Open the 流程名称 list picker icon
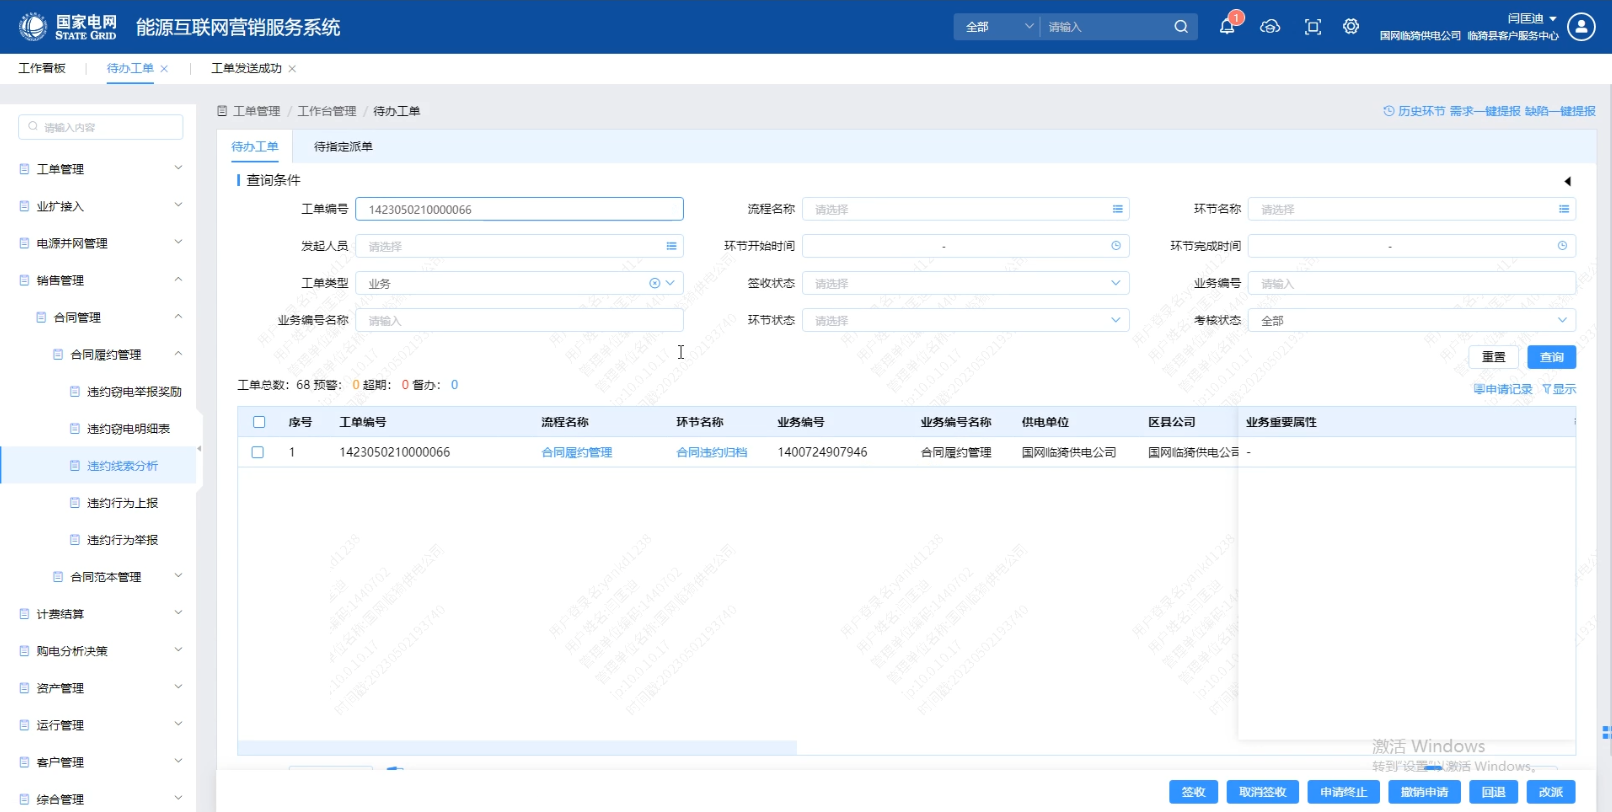The height and width of the screenshot is (812, 1612). point(1117,209)
